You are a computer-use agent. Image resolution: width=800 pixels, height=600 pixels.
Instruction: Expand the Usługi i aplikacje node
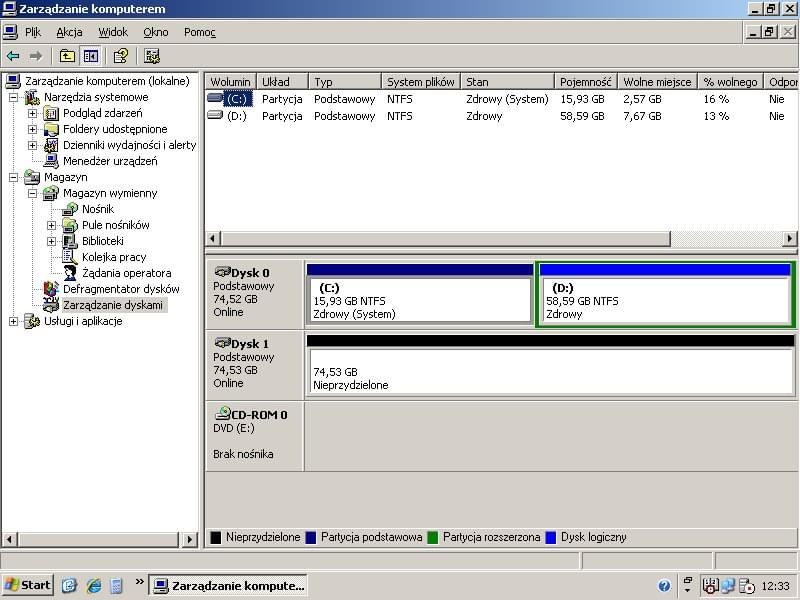(13, 321)
